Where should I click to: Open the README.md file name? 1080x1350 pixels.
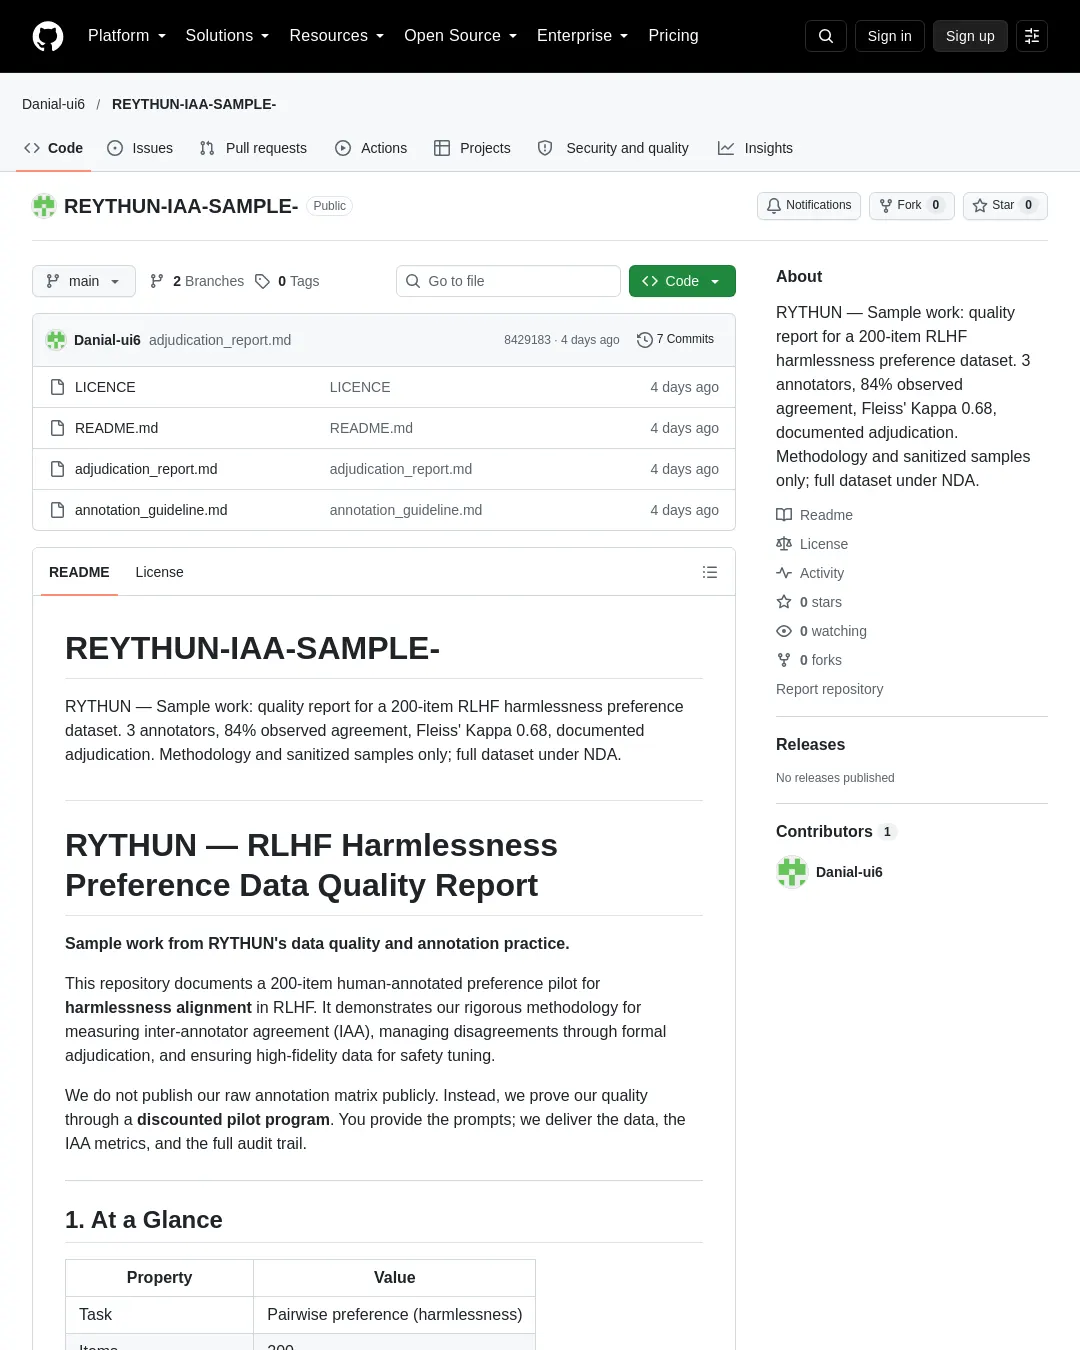click(x=117, y=428)
